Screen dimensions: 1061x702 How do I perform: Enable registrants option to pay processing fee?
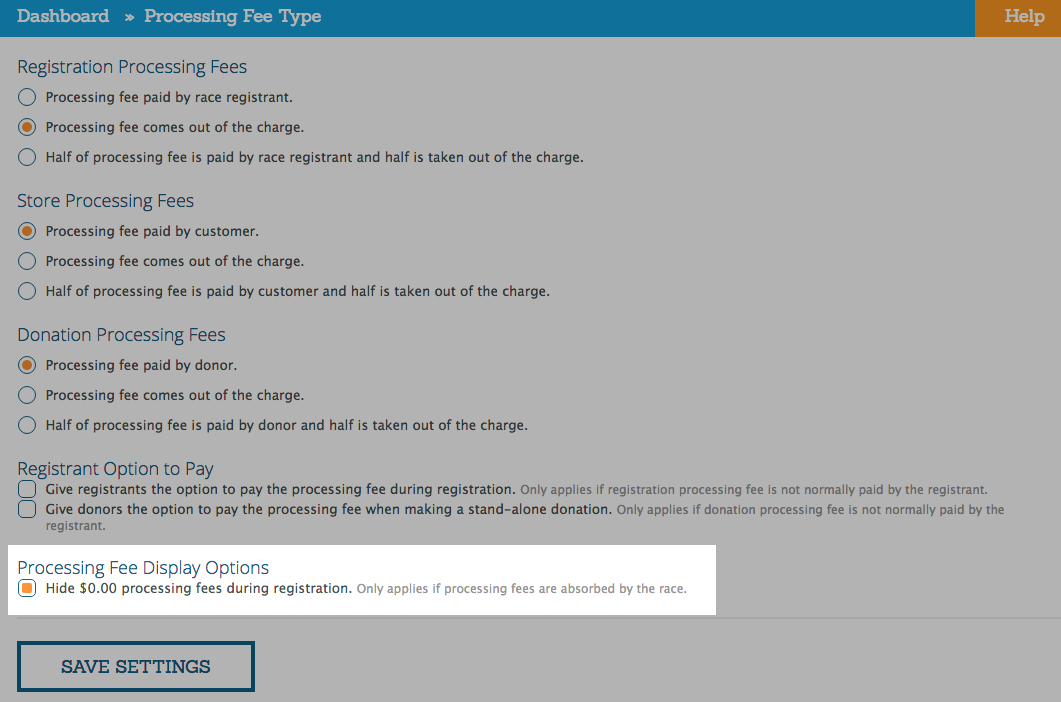[x=26, y=489]
